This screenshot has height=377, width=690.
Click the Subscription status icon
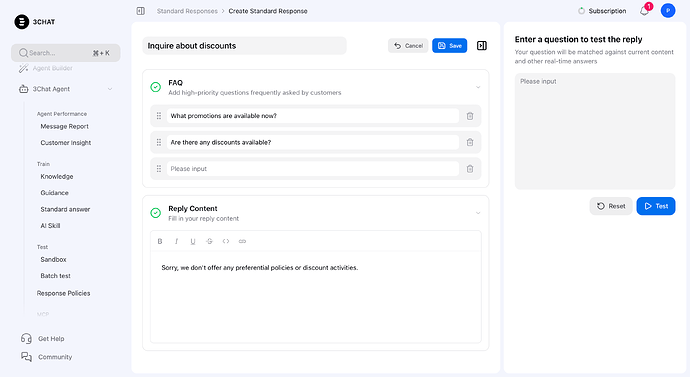coord(581,11)
